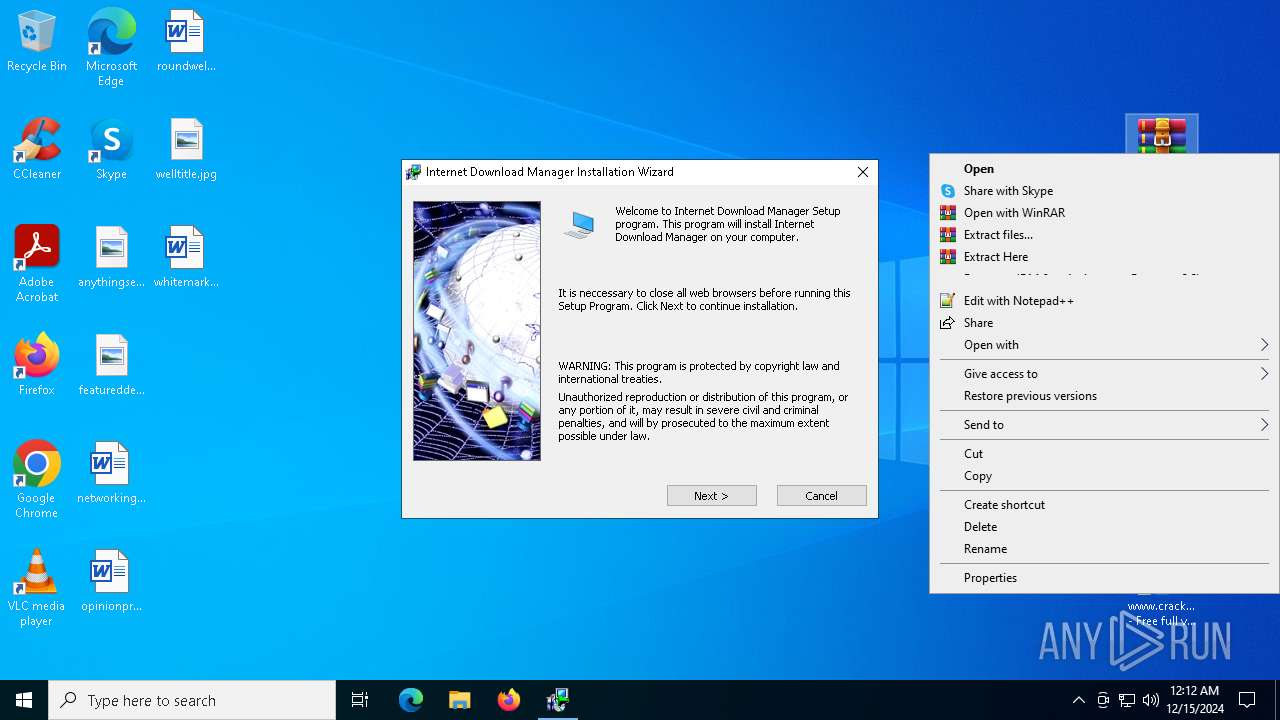Select the networking... Word document
The image size is (1280, 720).
(x=111, y=474)
